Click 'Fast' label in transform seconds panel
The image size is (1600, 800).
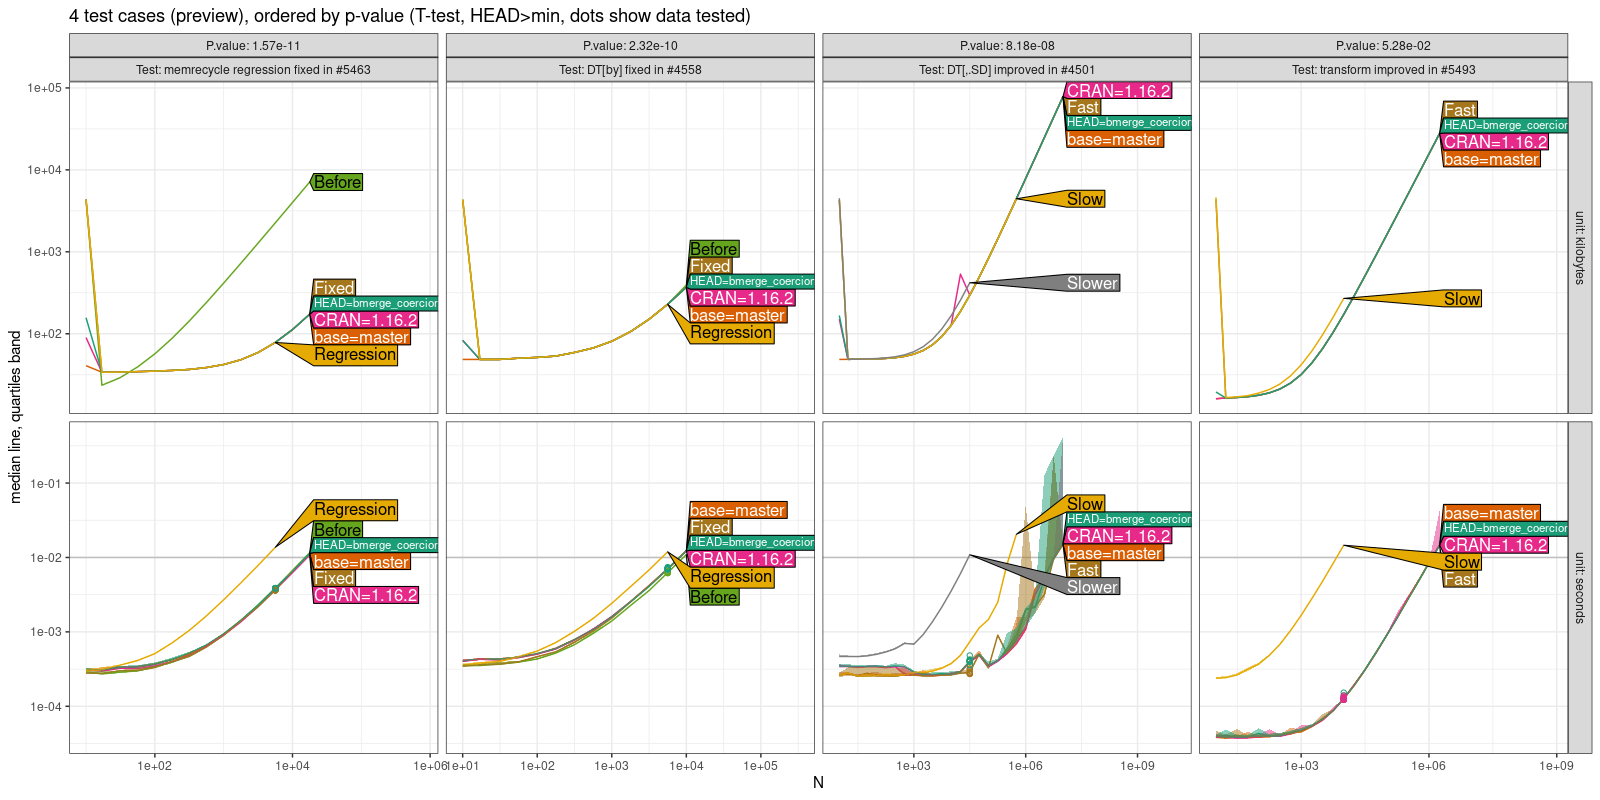point(1460,579)
